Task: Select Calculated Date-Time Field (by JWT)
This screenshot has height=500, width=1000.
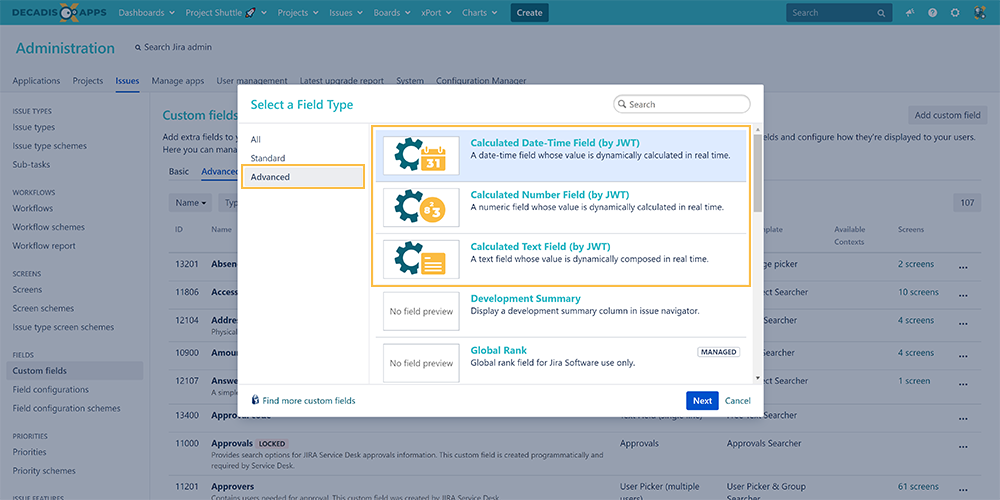Action: tap(561, 156)
